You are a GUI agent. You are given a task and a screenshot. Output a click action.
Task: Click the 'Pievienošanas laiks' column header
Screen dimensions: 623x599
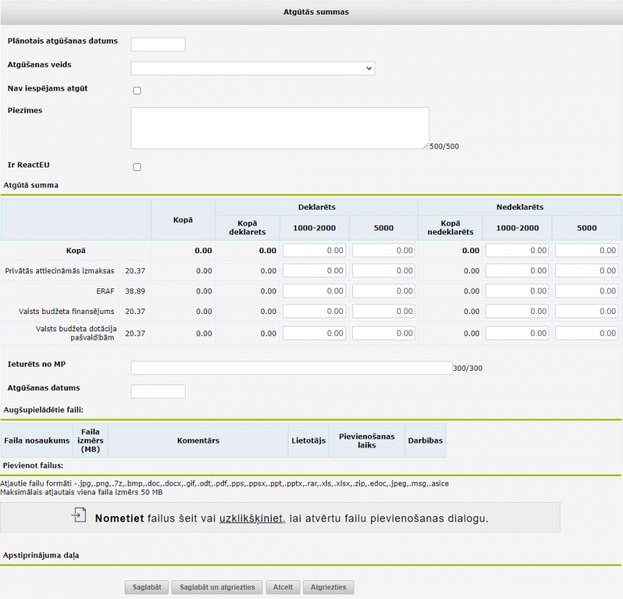(x=366, y=440)
